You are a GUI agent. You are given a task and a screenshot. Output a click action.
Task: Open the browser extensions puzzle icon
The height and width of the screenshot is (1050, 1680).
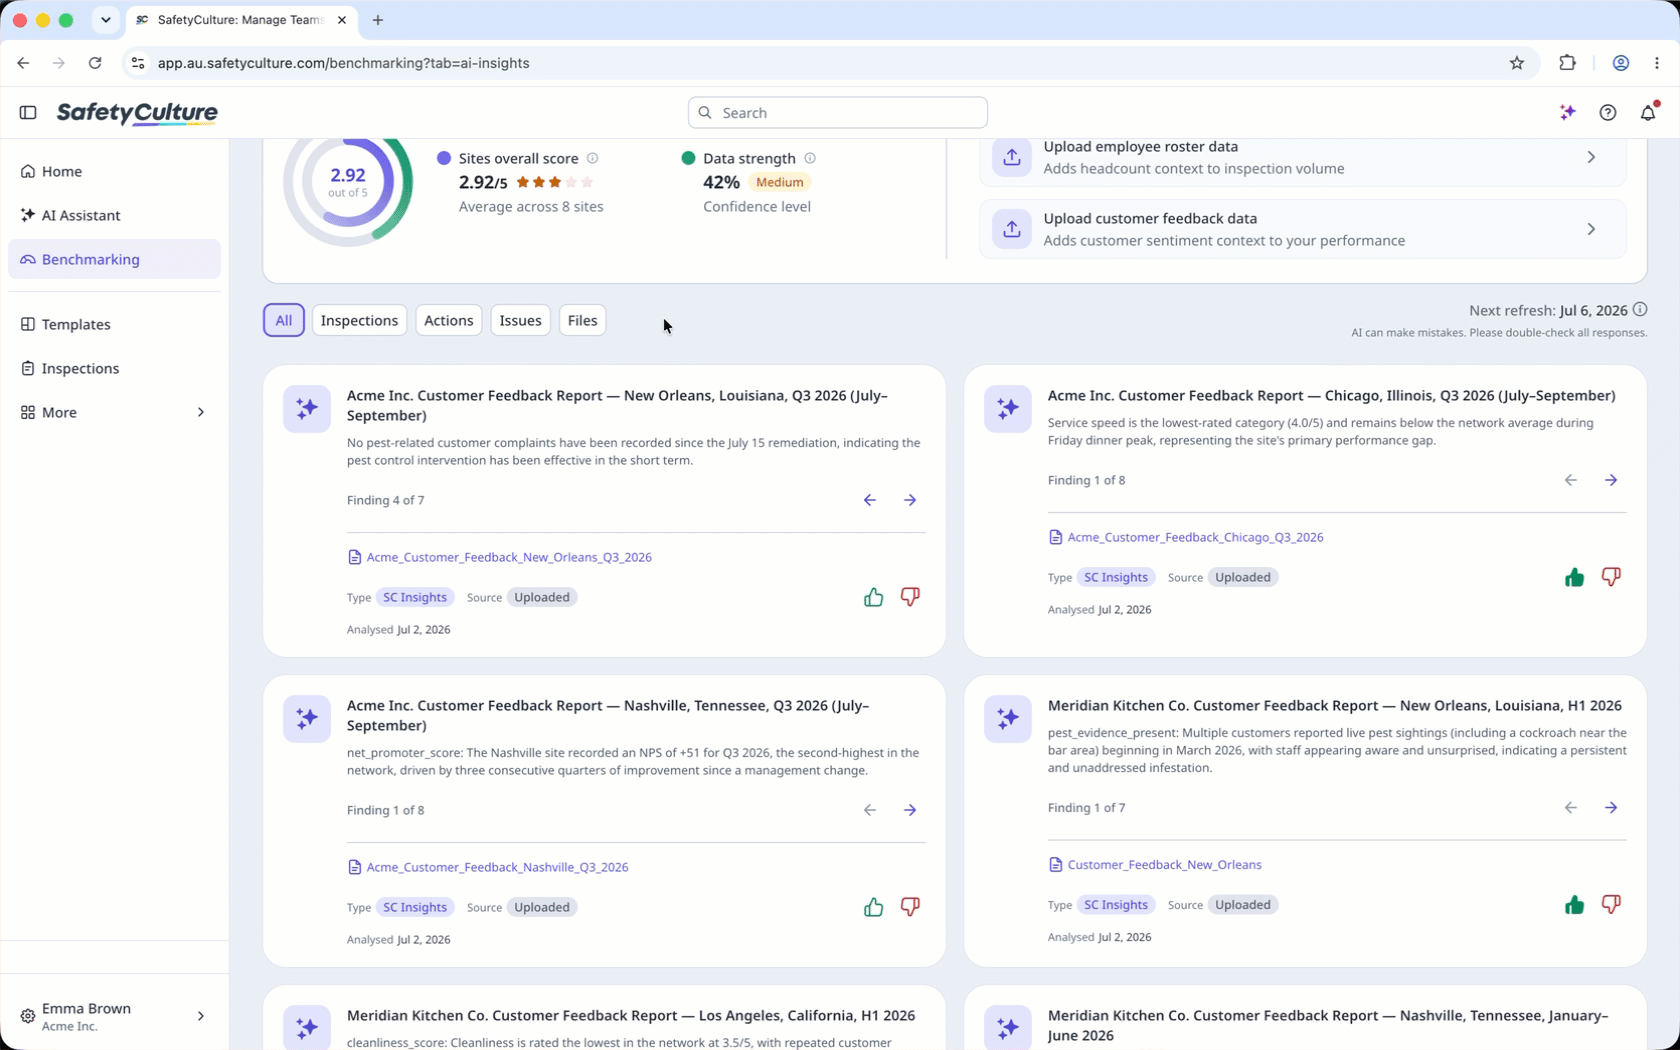[x=1567, y=63]
